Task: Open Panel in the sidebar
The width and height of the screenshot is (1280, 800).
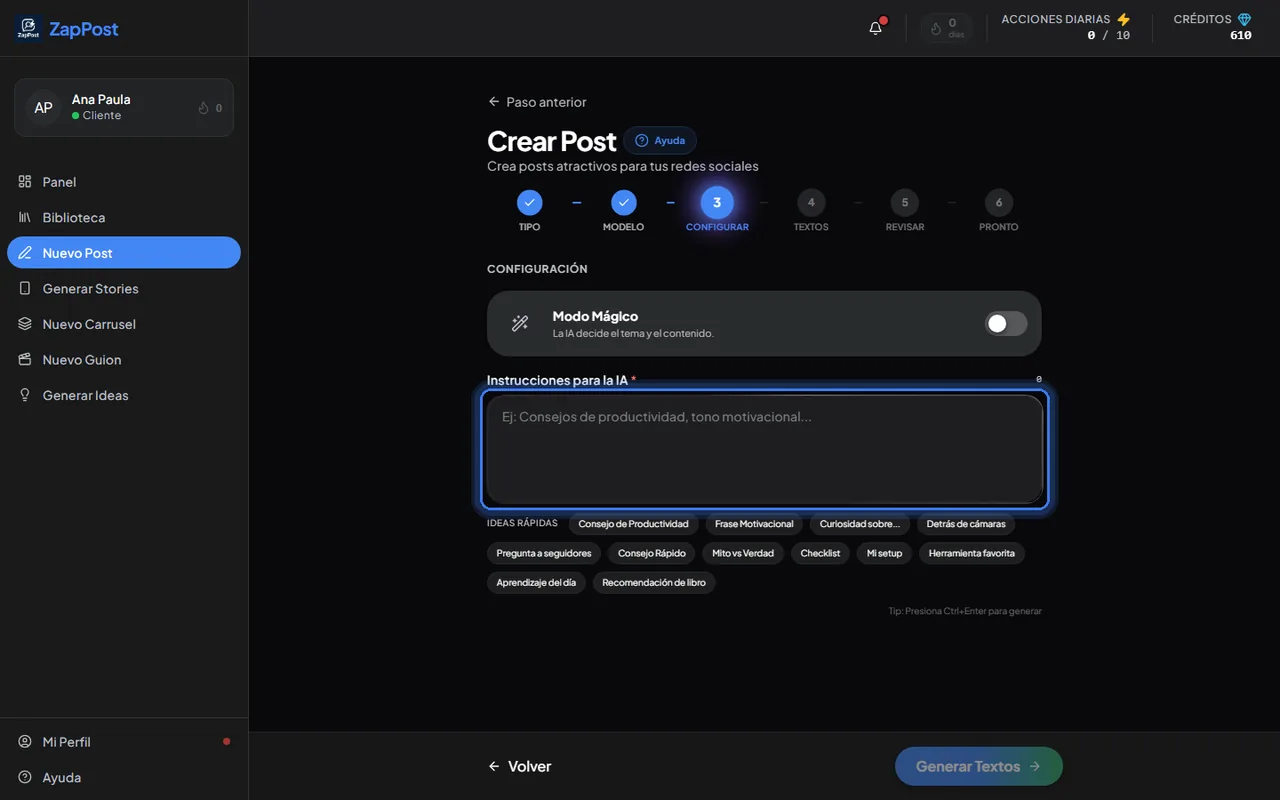Action: 124,182
